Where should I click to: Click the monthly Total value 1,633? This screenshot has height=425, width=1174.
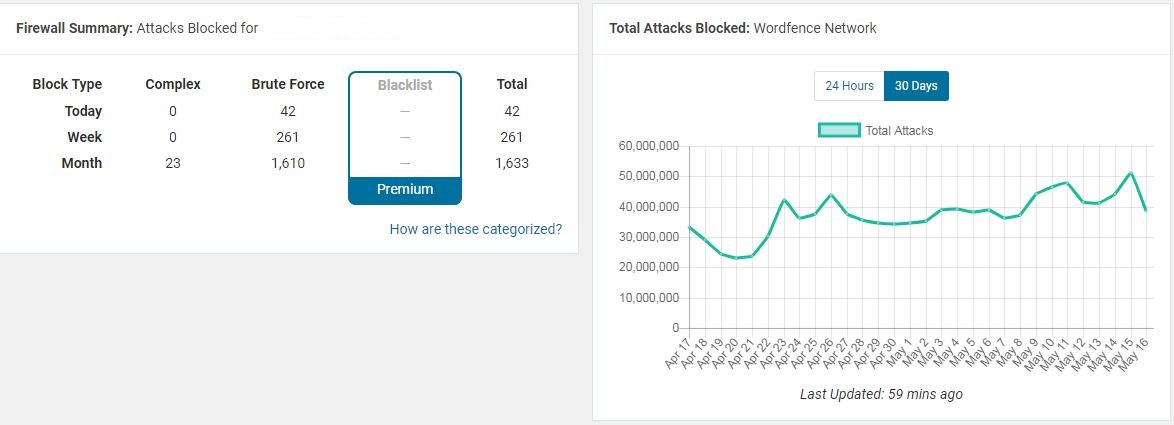pyautogui.click(x=512, y=163)
